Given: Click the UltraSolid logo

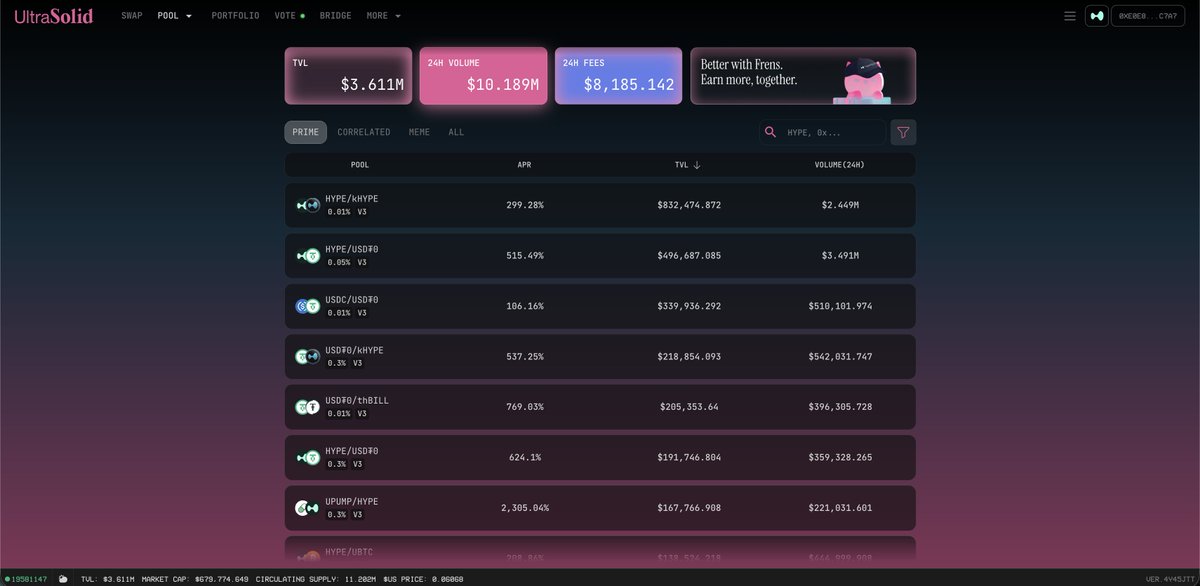Looking at the screenshot, I should click(x=54, y=16).
